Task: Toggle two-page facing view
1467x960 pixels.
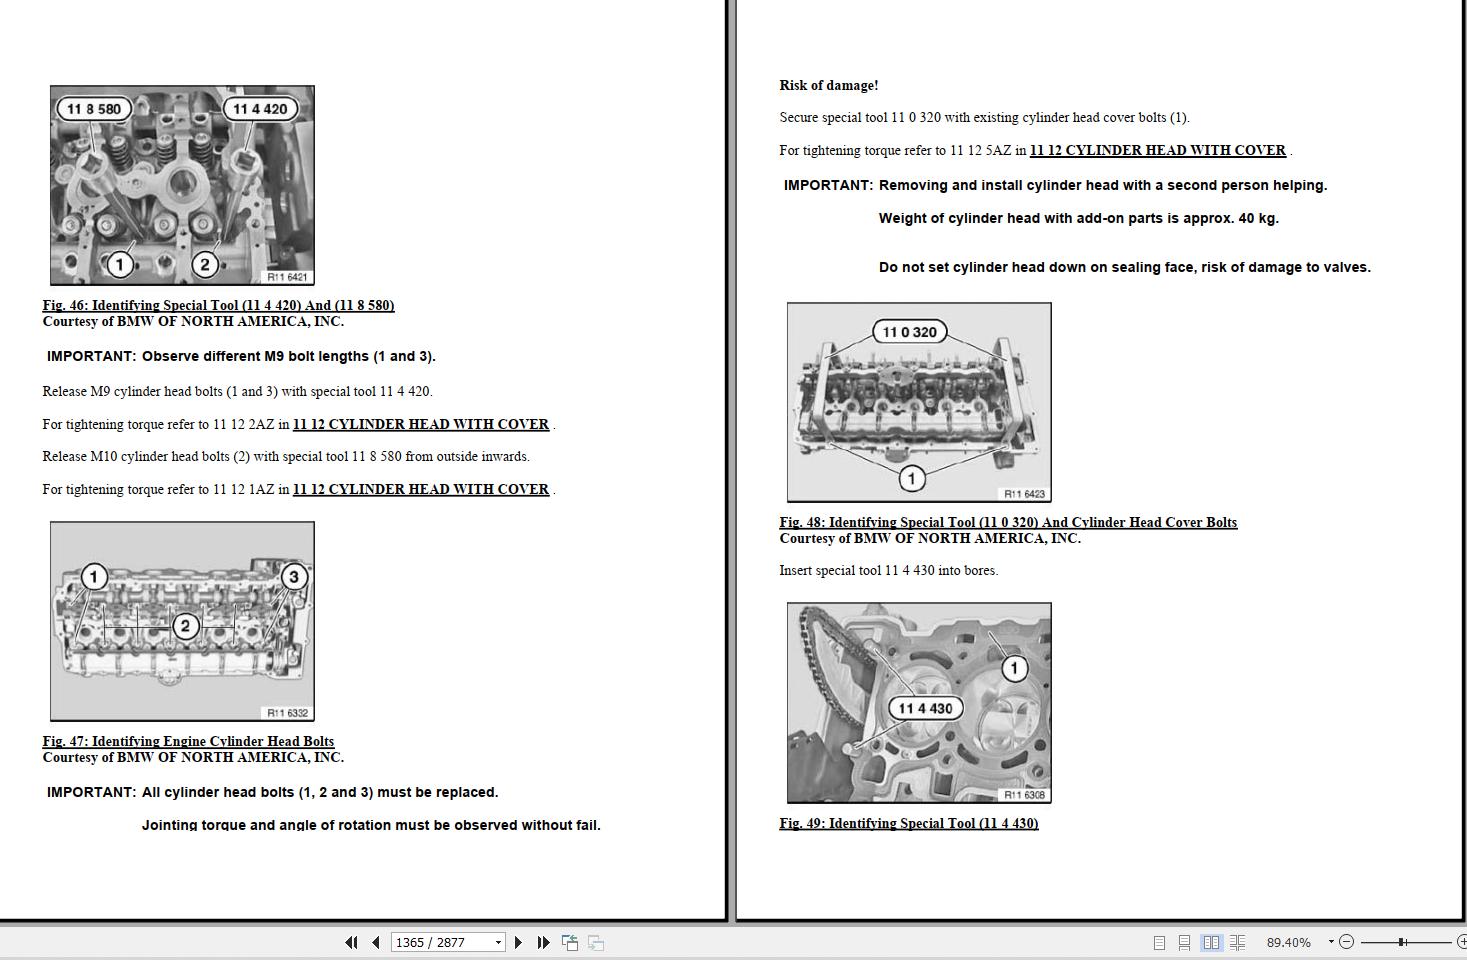Action: click(x=1211, y=942)
